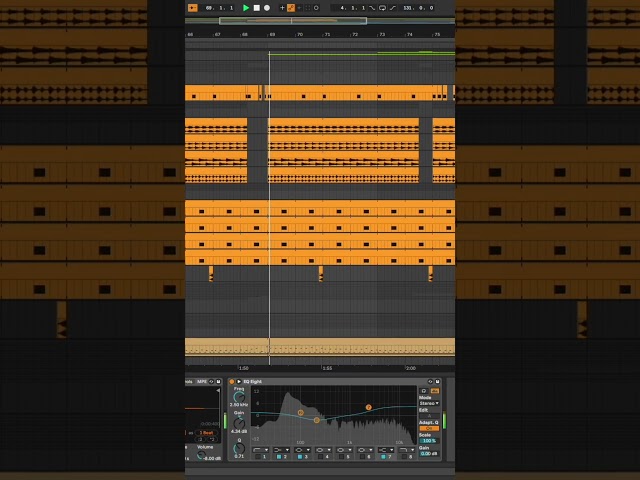Viewport: 640px width, 480px height.
Task: Open the filter type dropdown for band 7
Action: (x=386, y=450)
